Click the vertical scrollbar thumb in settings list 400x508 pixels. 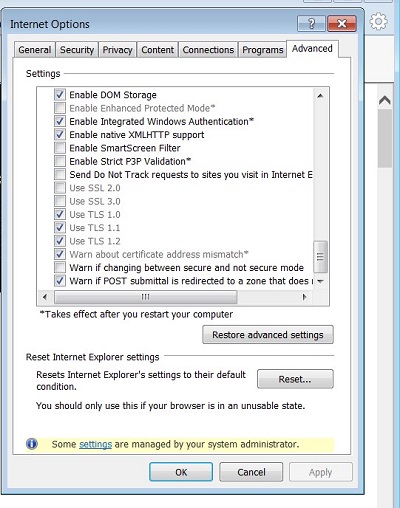320,256
